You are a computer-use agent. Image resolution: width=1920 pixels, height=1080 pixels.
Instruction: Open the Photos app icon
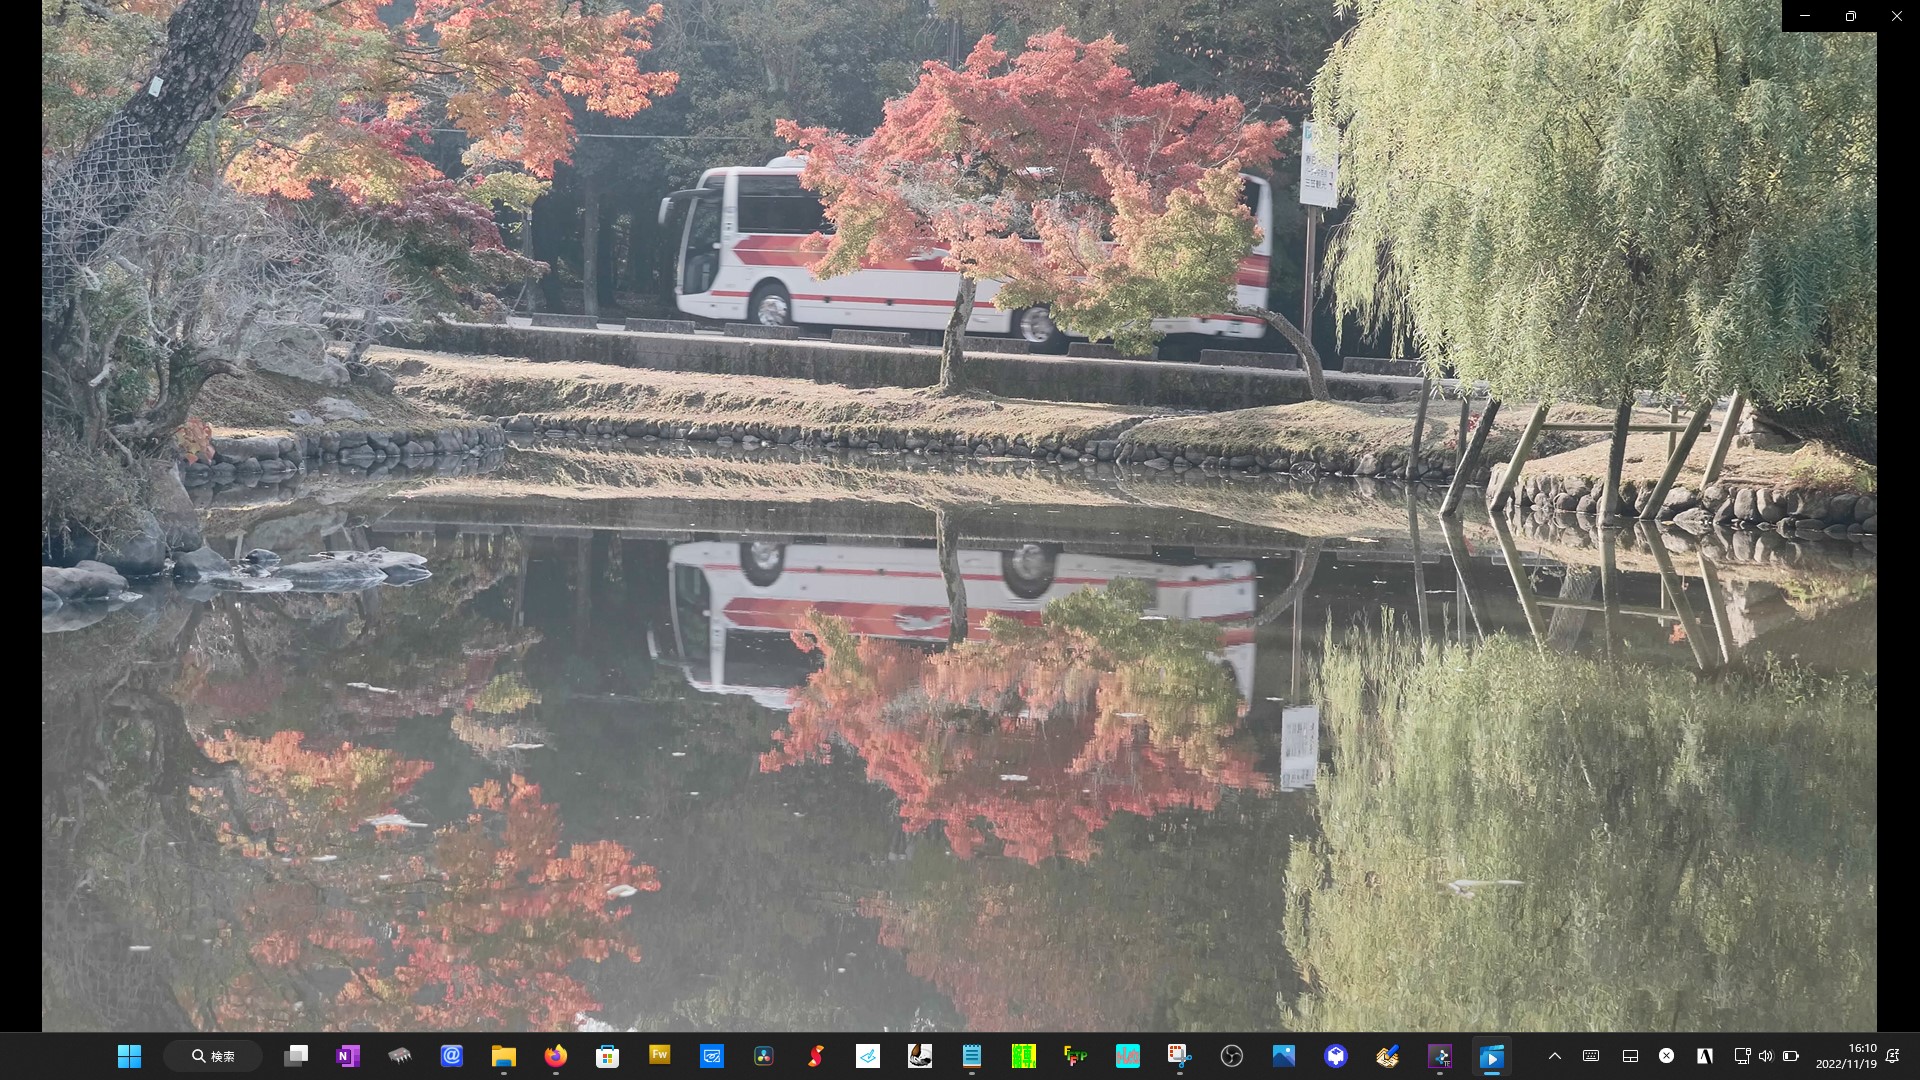coord(1283,1056)
